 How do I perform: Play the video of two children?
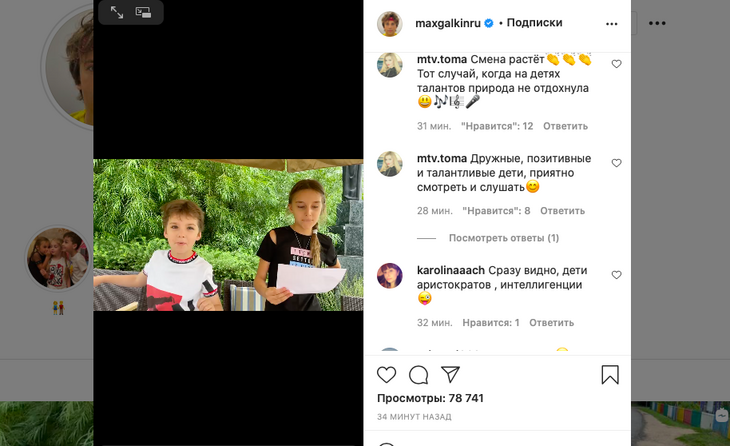[x=228, y=235]
